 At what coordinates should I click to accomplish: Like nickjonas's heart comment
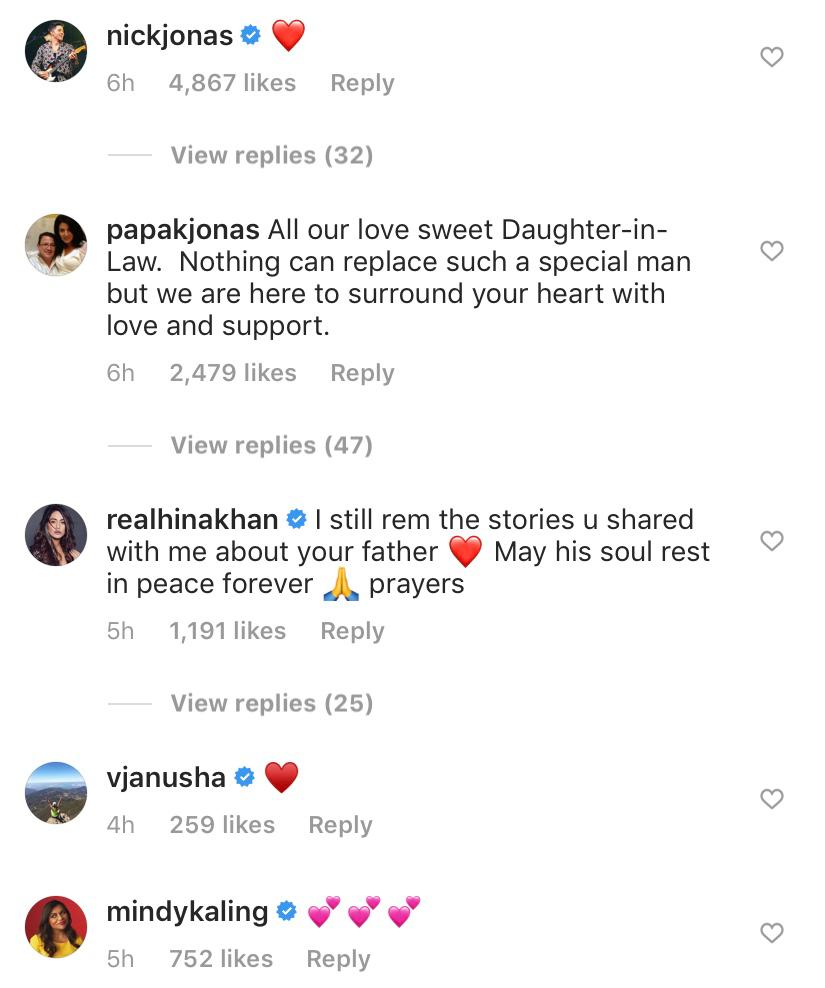[x=772, y=57]
